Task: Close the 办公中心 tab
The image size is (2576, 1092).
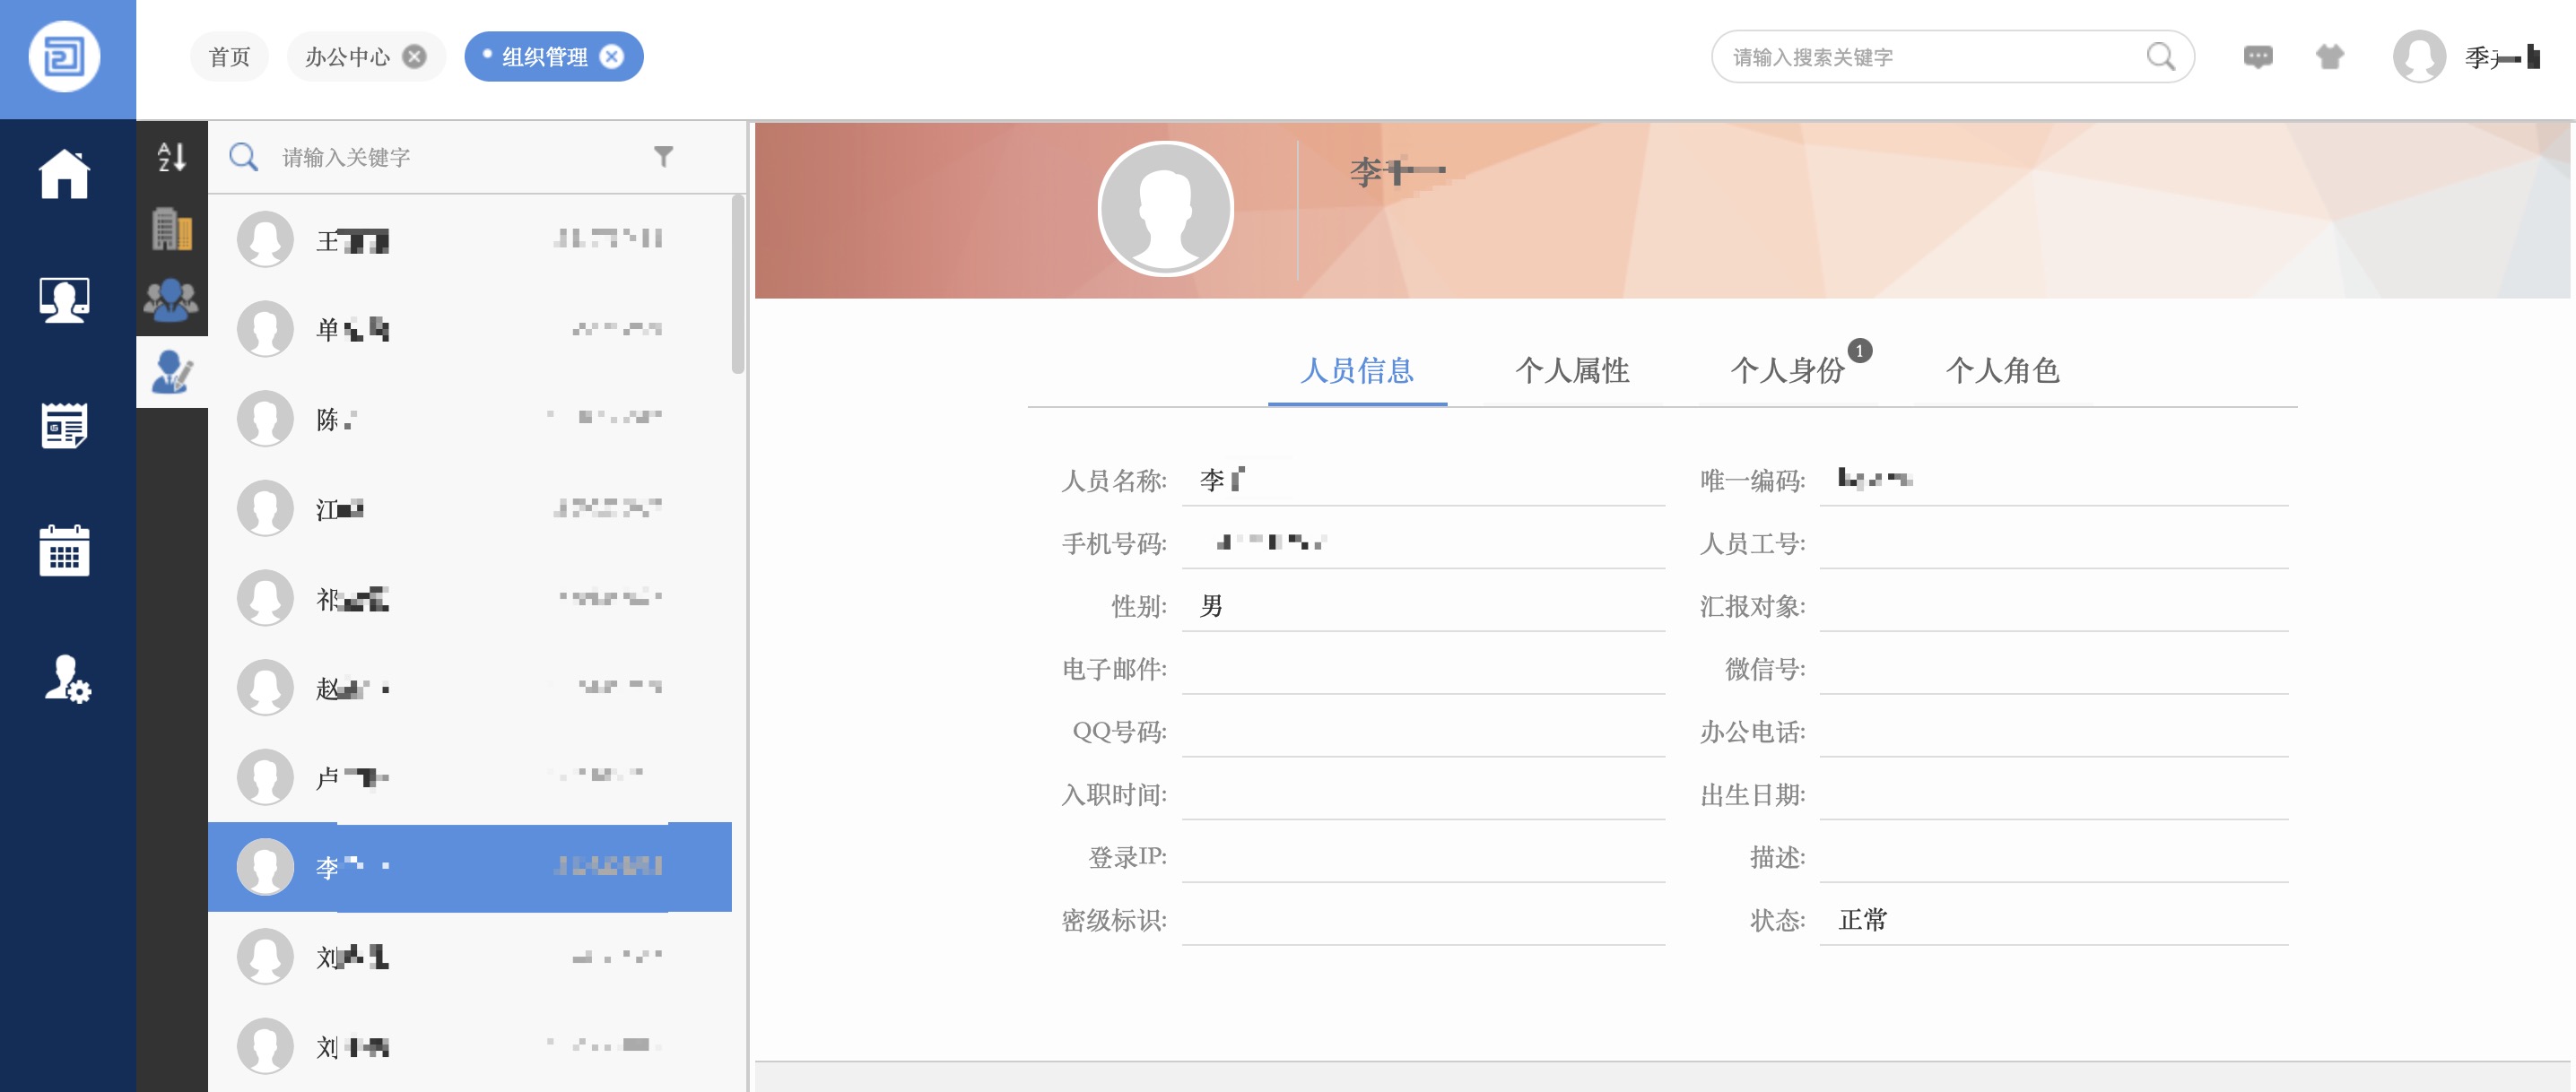Action: click(414, 57)
